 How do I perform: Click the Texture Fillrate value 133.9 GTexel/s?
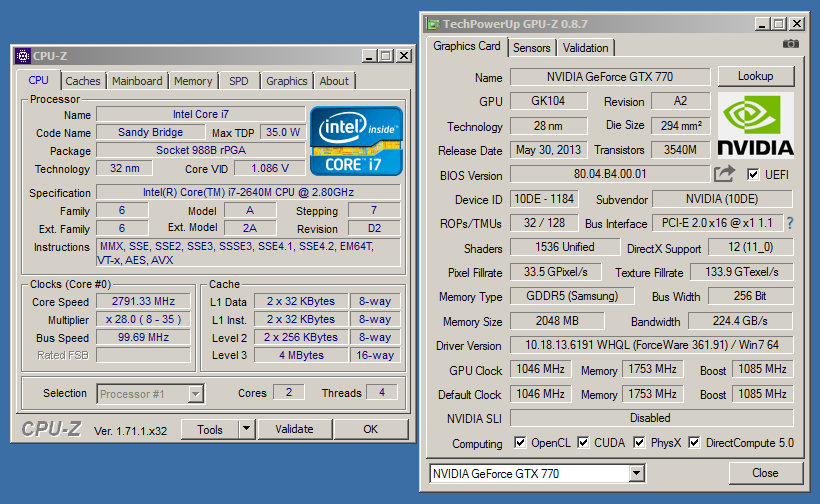pyautogui.click(x=742, y=272)
